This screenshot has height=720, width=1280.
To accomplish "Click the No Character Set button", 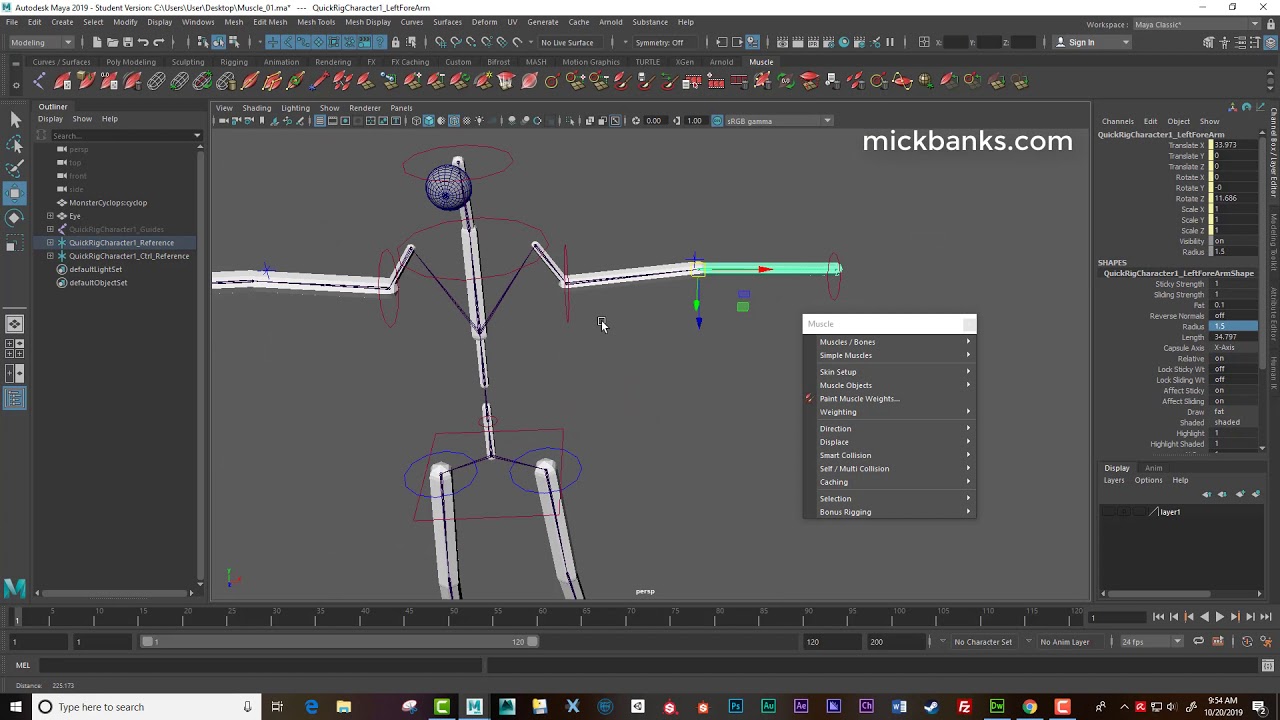I will (x=983, y=642).
